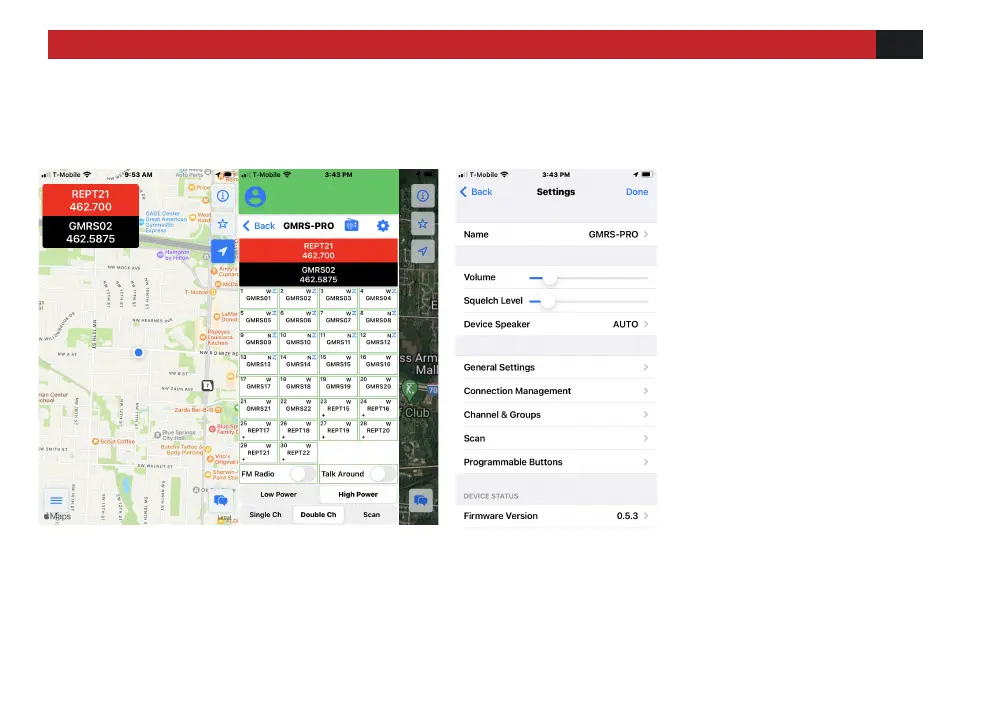The height and width of the screenshot is (720, 1008).
Task: Tap the black GMRS02 banner above the channel grid
Action: point(318,274)
